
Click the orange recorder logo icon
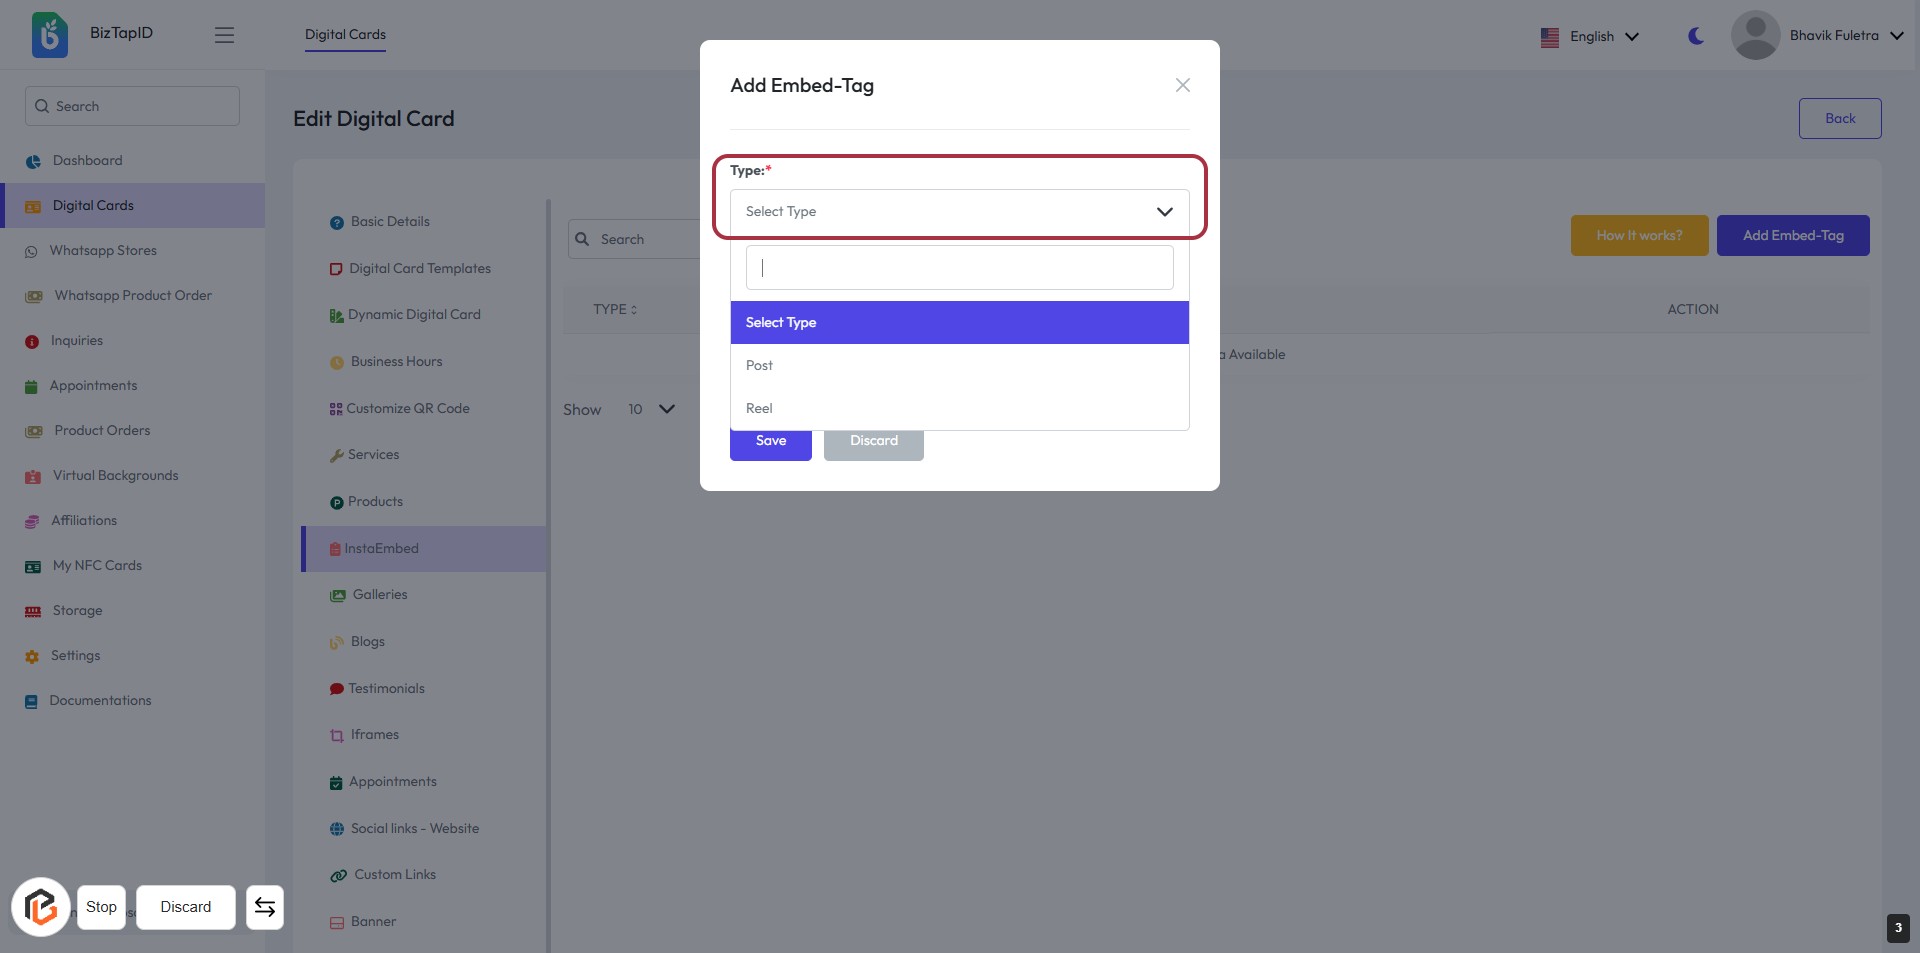(41, 907)
